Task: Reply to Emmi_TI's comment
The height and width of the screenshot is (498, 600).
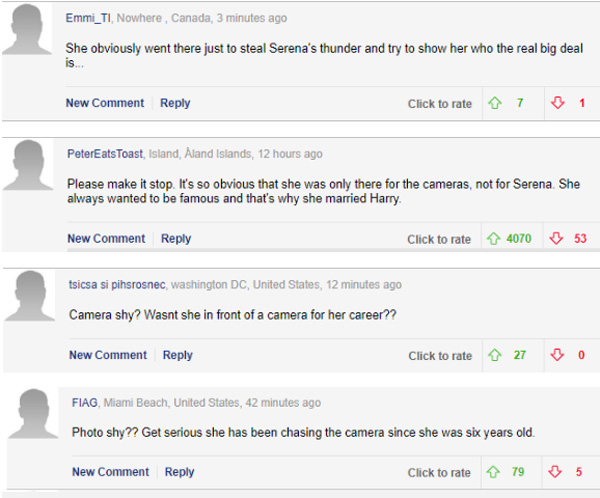Action: tap(175, 103)
